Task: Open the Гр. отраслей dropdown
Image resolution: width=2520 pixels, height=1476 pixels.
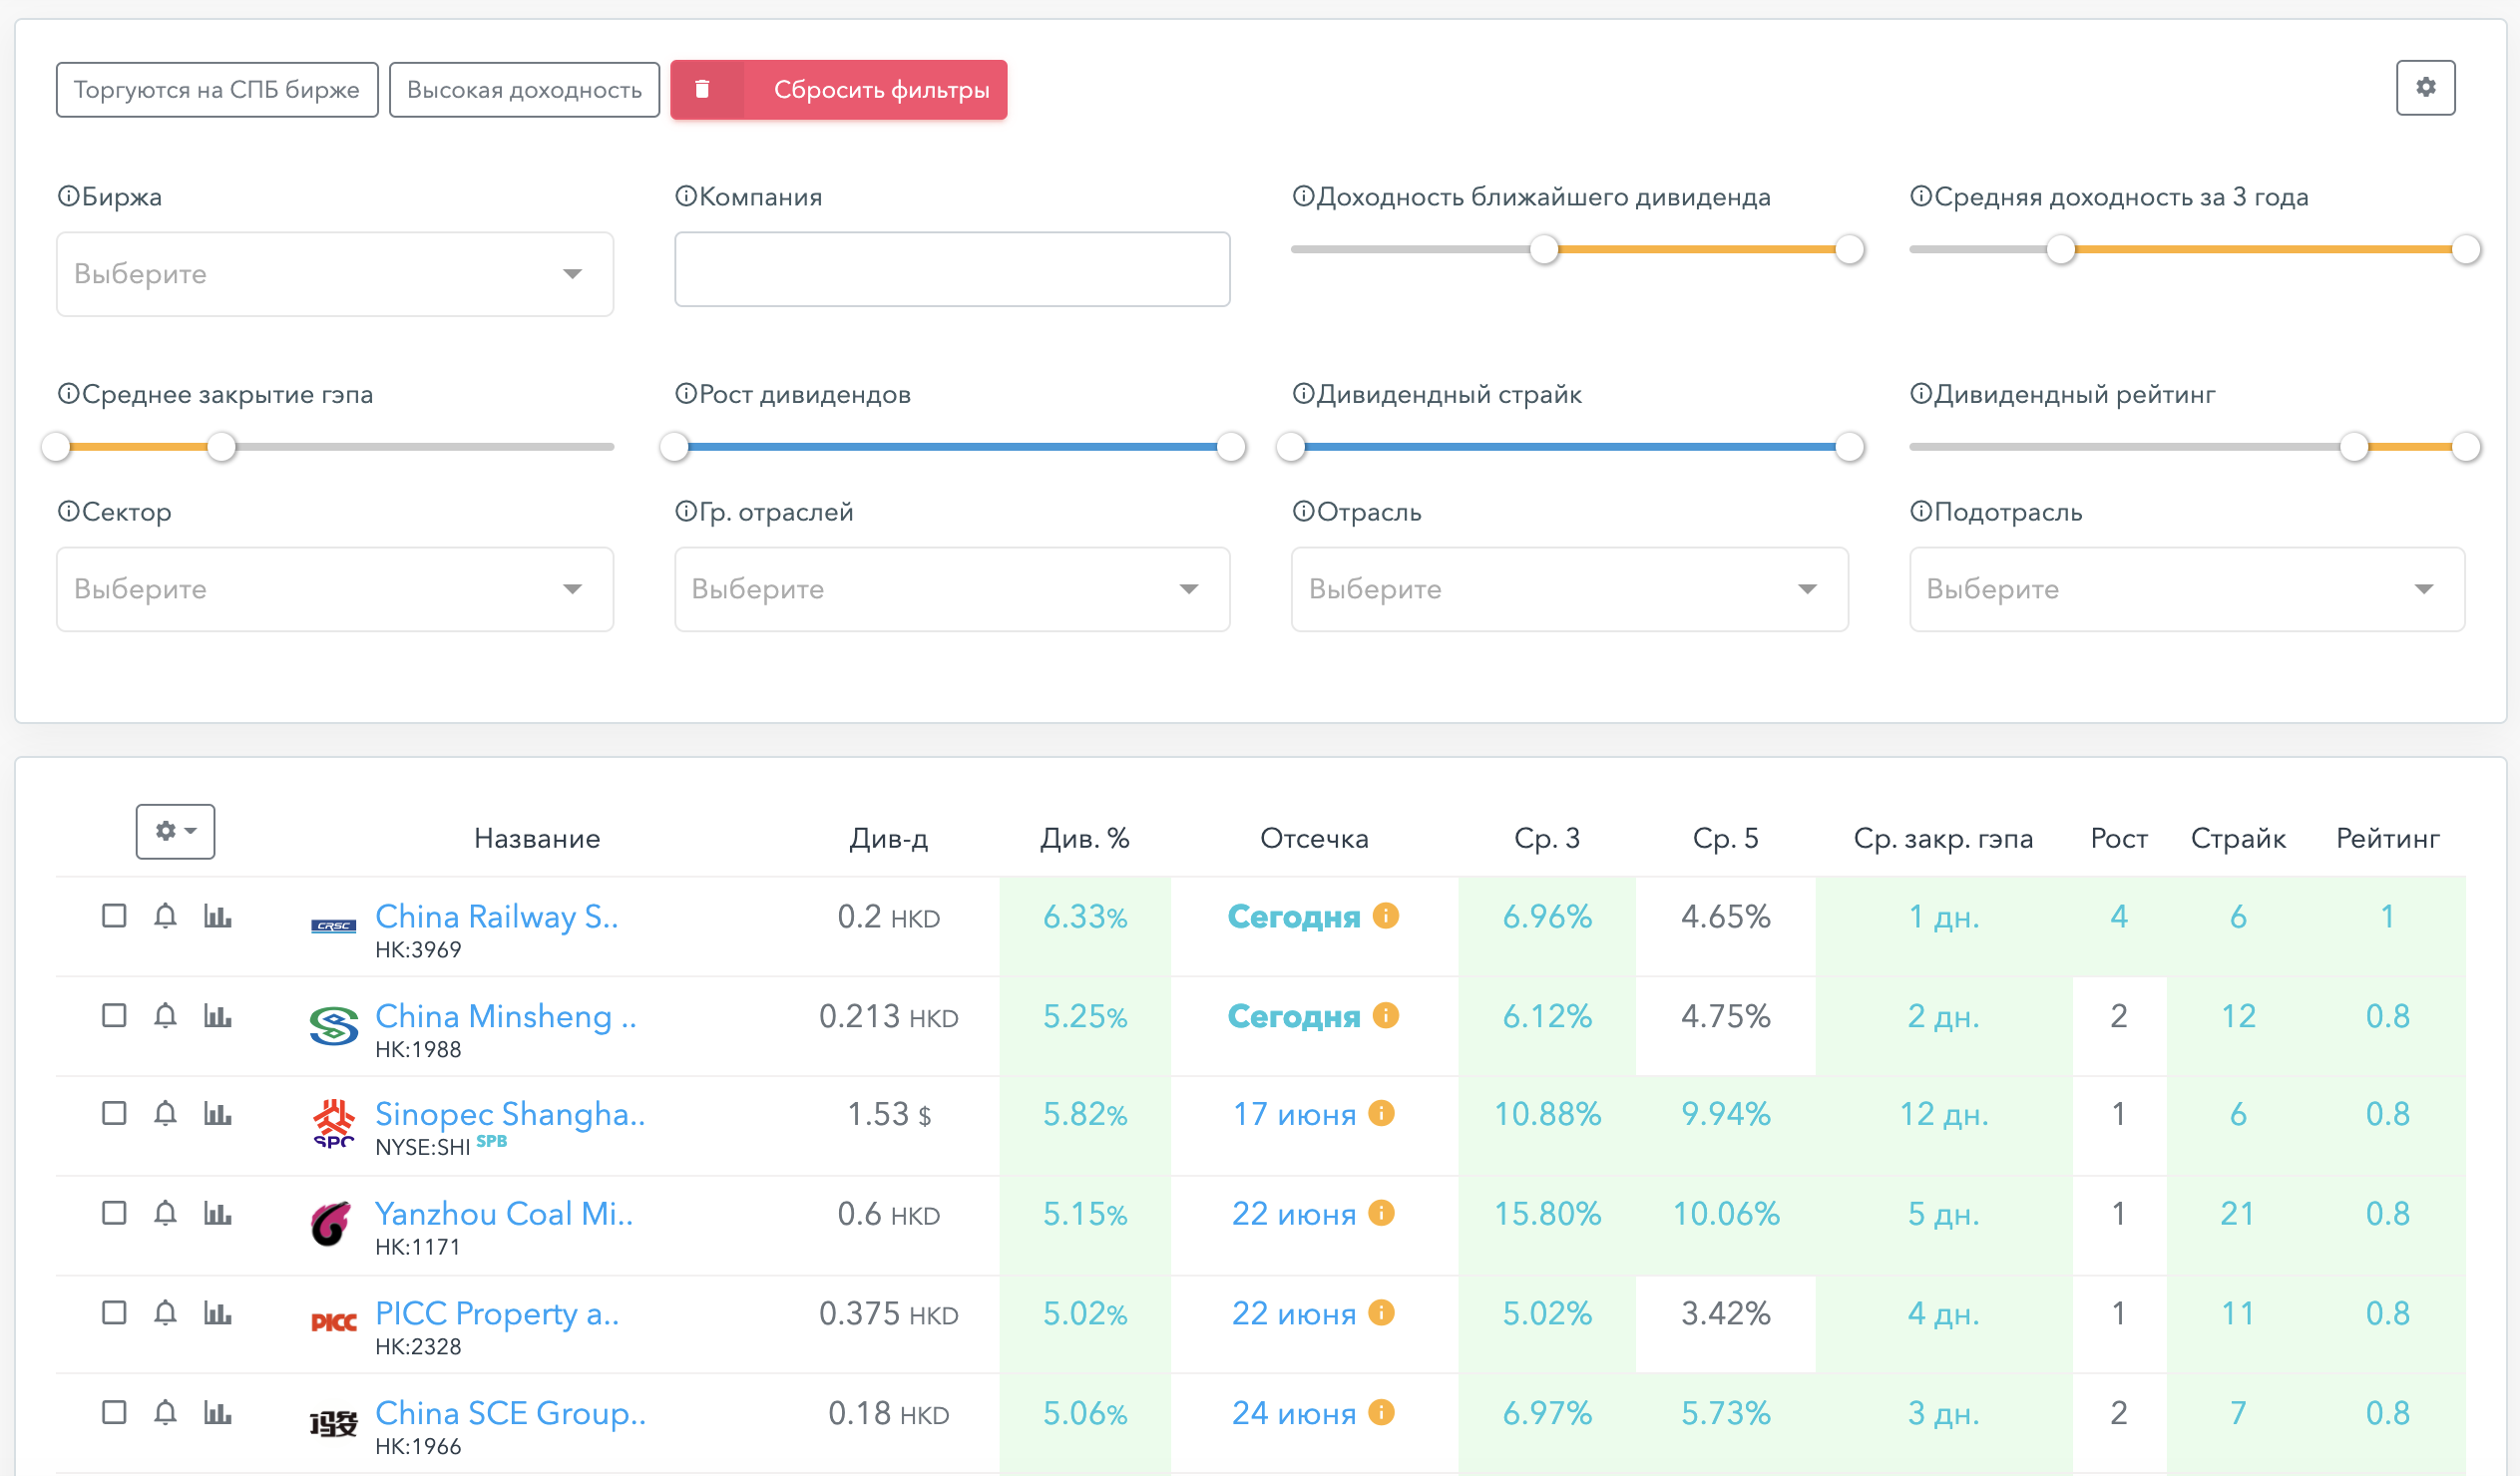Action: pos(952,589)
